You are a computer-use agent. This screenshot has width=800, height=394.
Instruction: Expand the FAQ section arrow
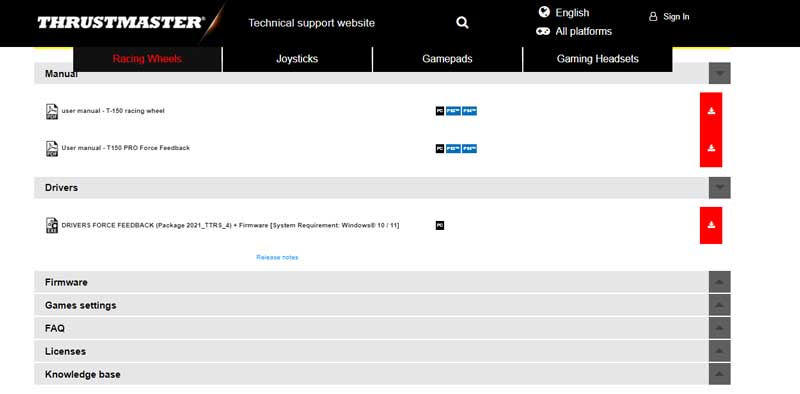click(719, 328)
